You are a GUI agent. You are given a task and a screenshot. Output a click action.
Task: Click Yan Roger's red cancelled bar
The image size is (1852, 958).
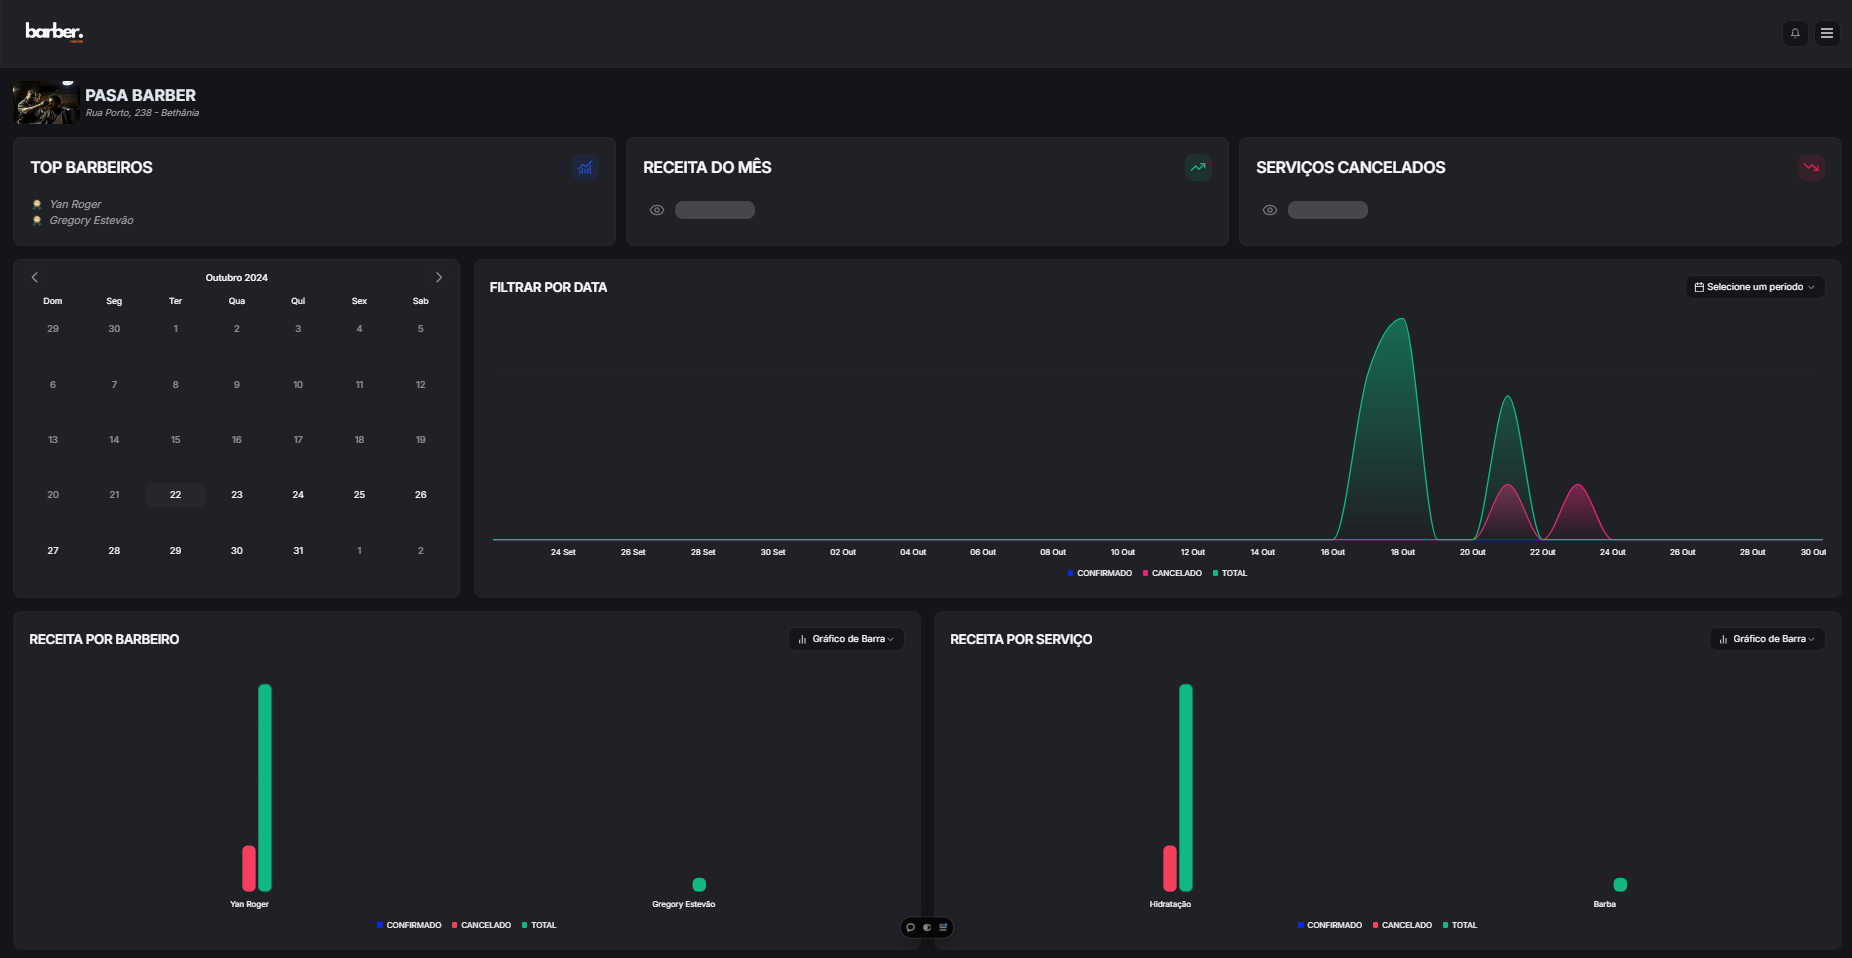249,869
